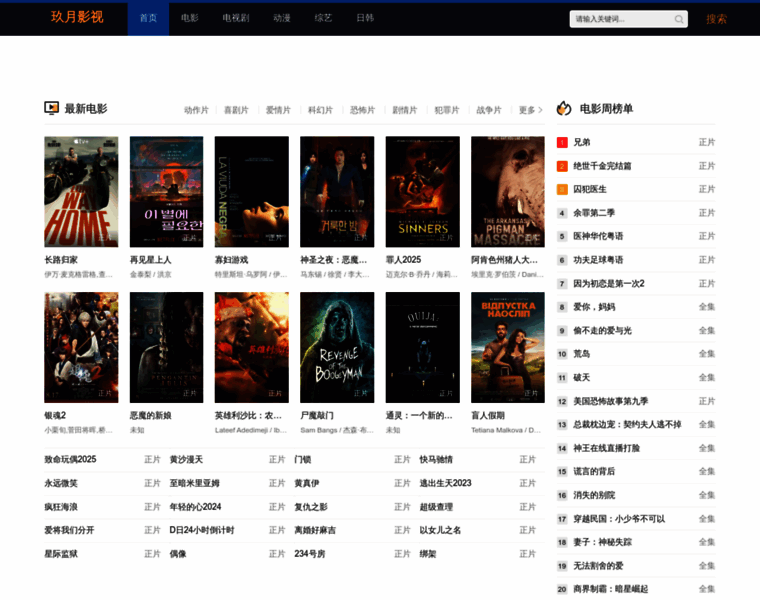Open Ouija 通灵 movie poster
760x600 pixels.
pyautogui.click(x=423, y=347)
